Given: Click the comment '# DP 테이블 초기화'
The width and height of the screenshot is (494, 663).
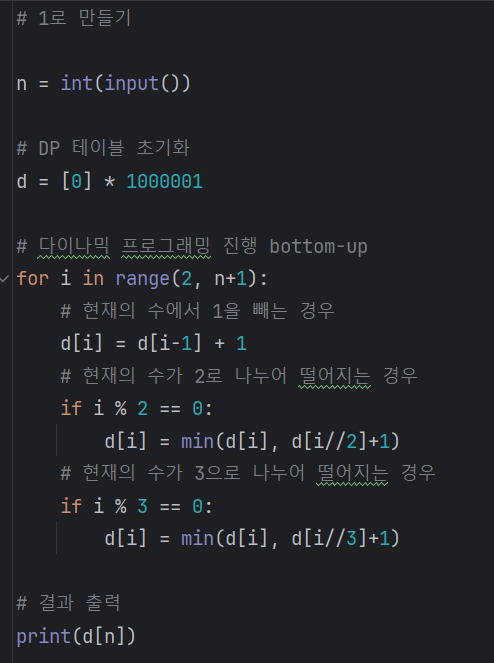Looking at the screenshot, I should 103,148.
